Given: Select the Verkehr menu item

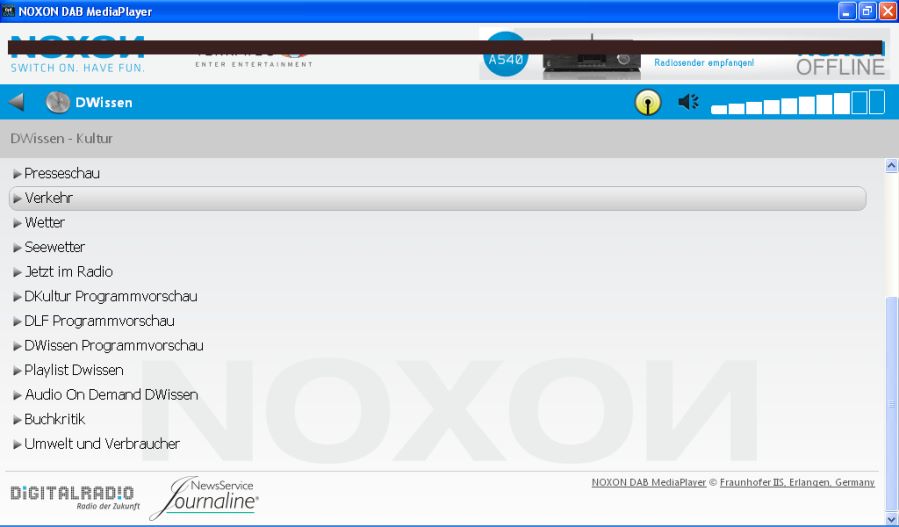Looking at the screenshot, I should [x=49, y=198].
